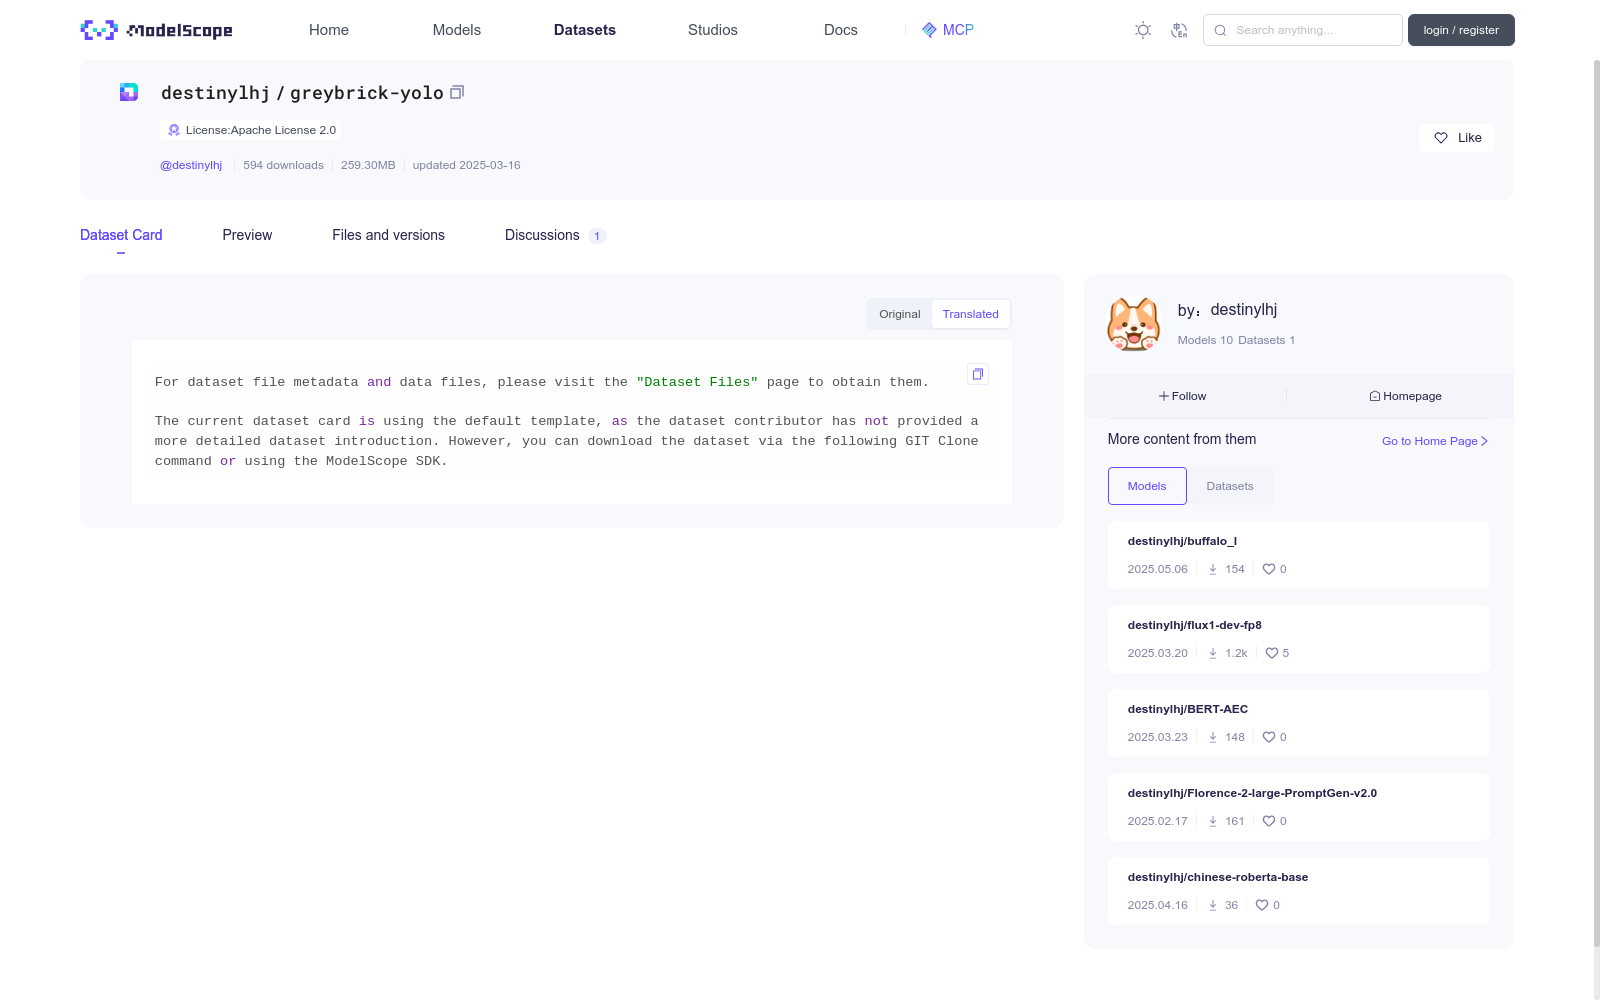Click the corgi avatar of destinylhj

tap(1133, 324)
